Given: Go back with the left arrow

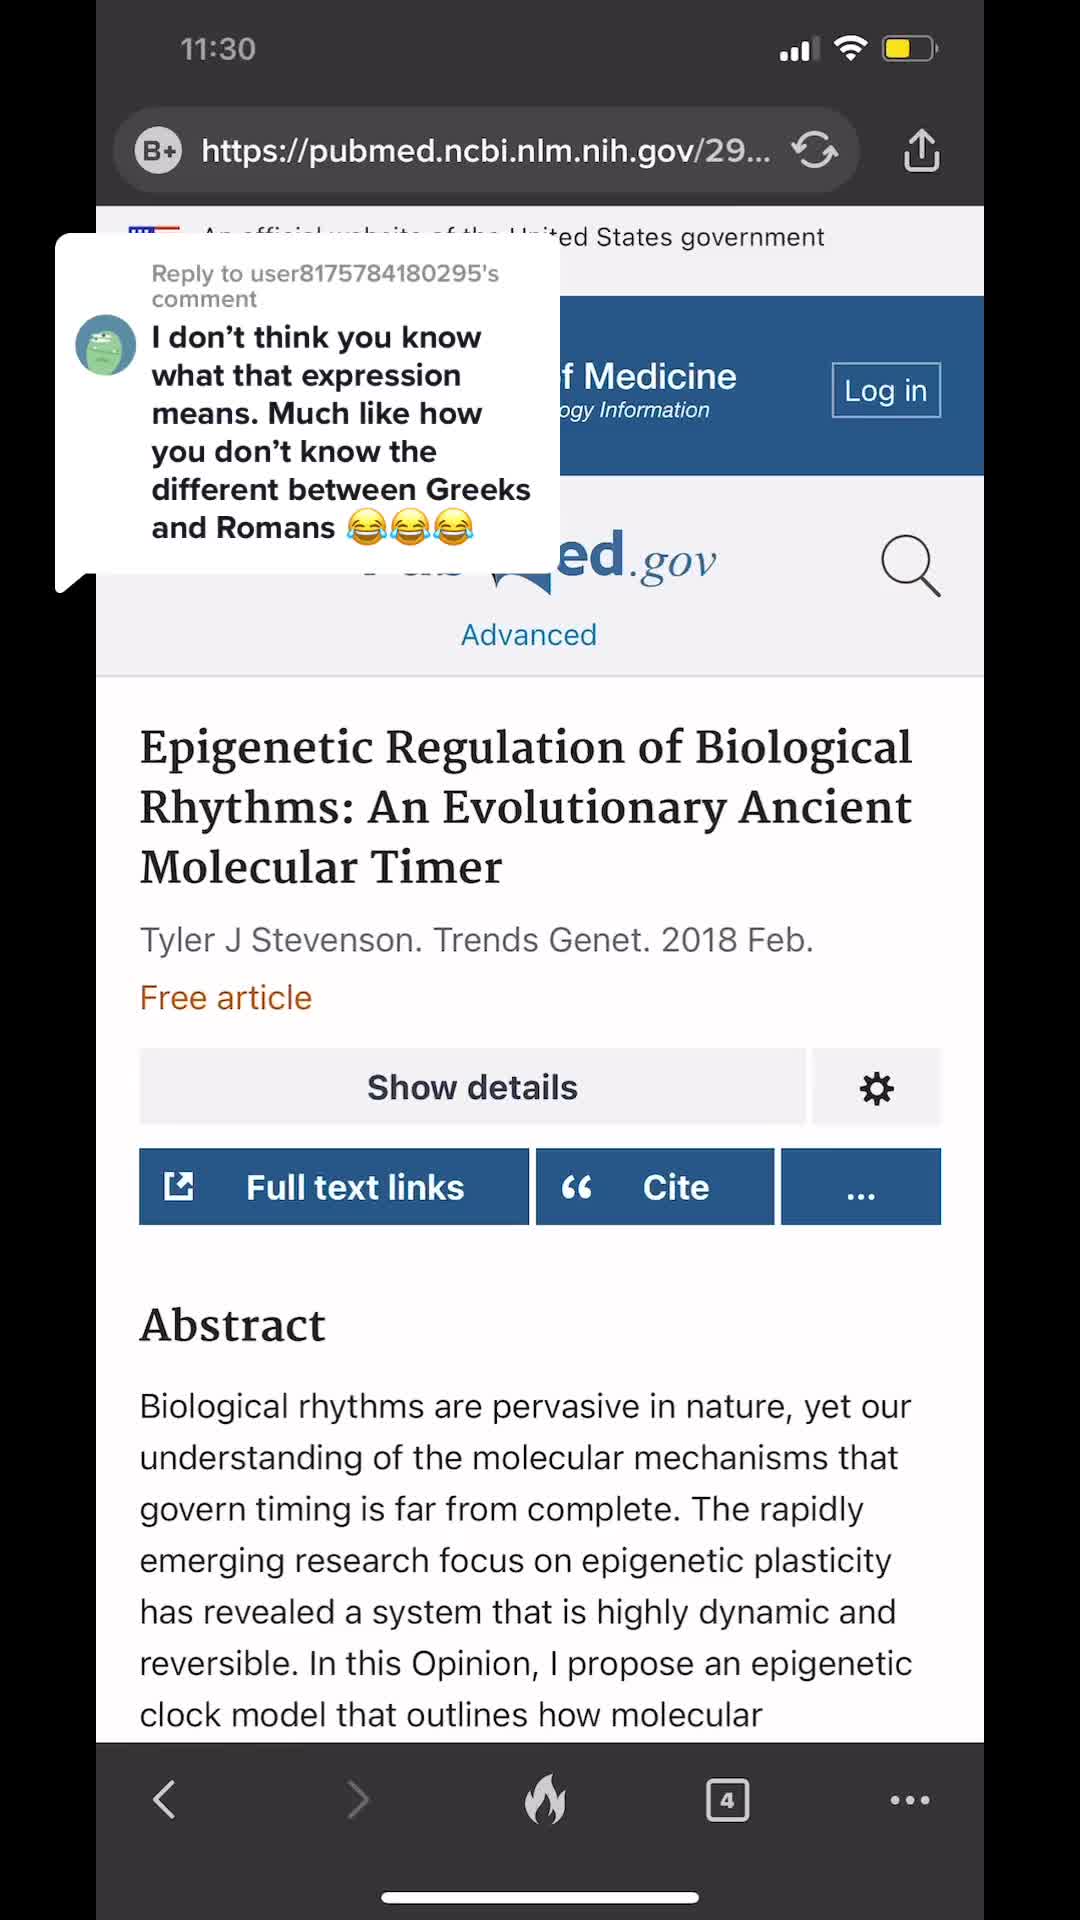Looking at the screenshot, I should [x=165, y=1800].
